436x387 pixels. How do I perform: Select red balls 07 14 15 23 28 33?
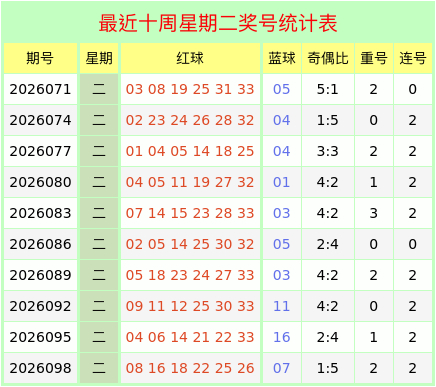tap(190, 213)
